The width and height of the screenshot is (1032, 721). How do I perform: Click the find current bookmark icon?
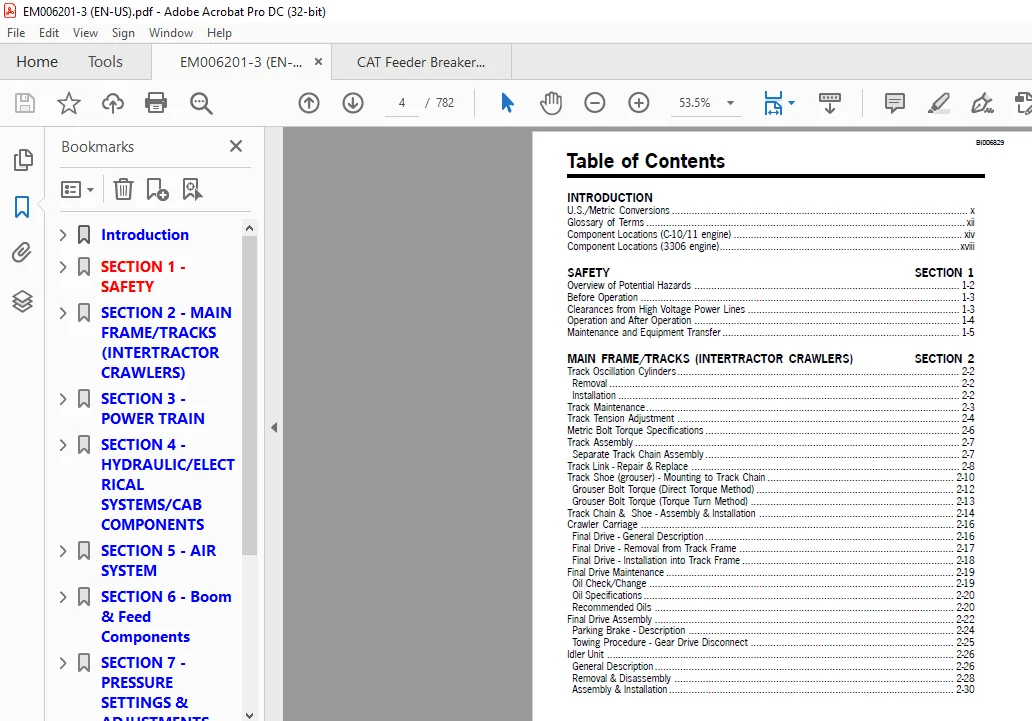(x=192, y=190)
